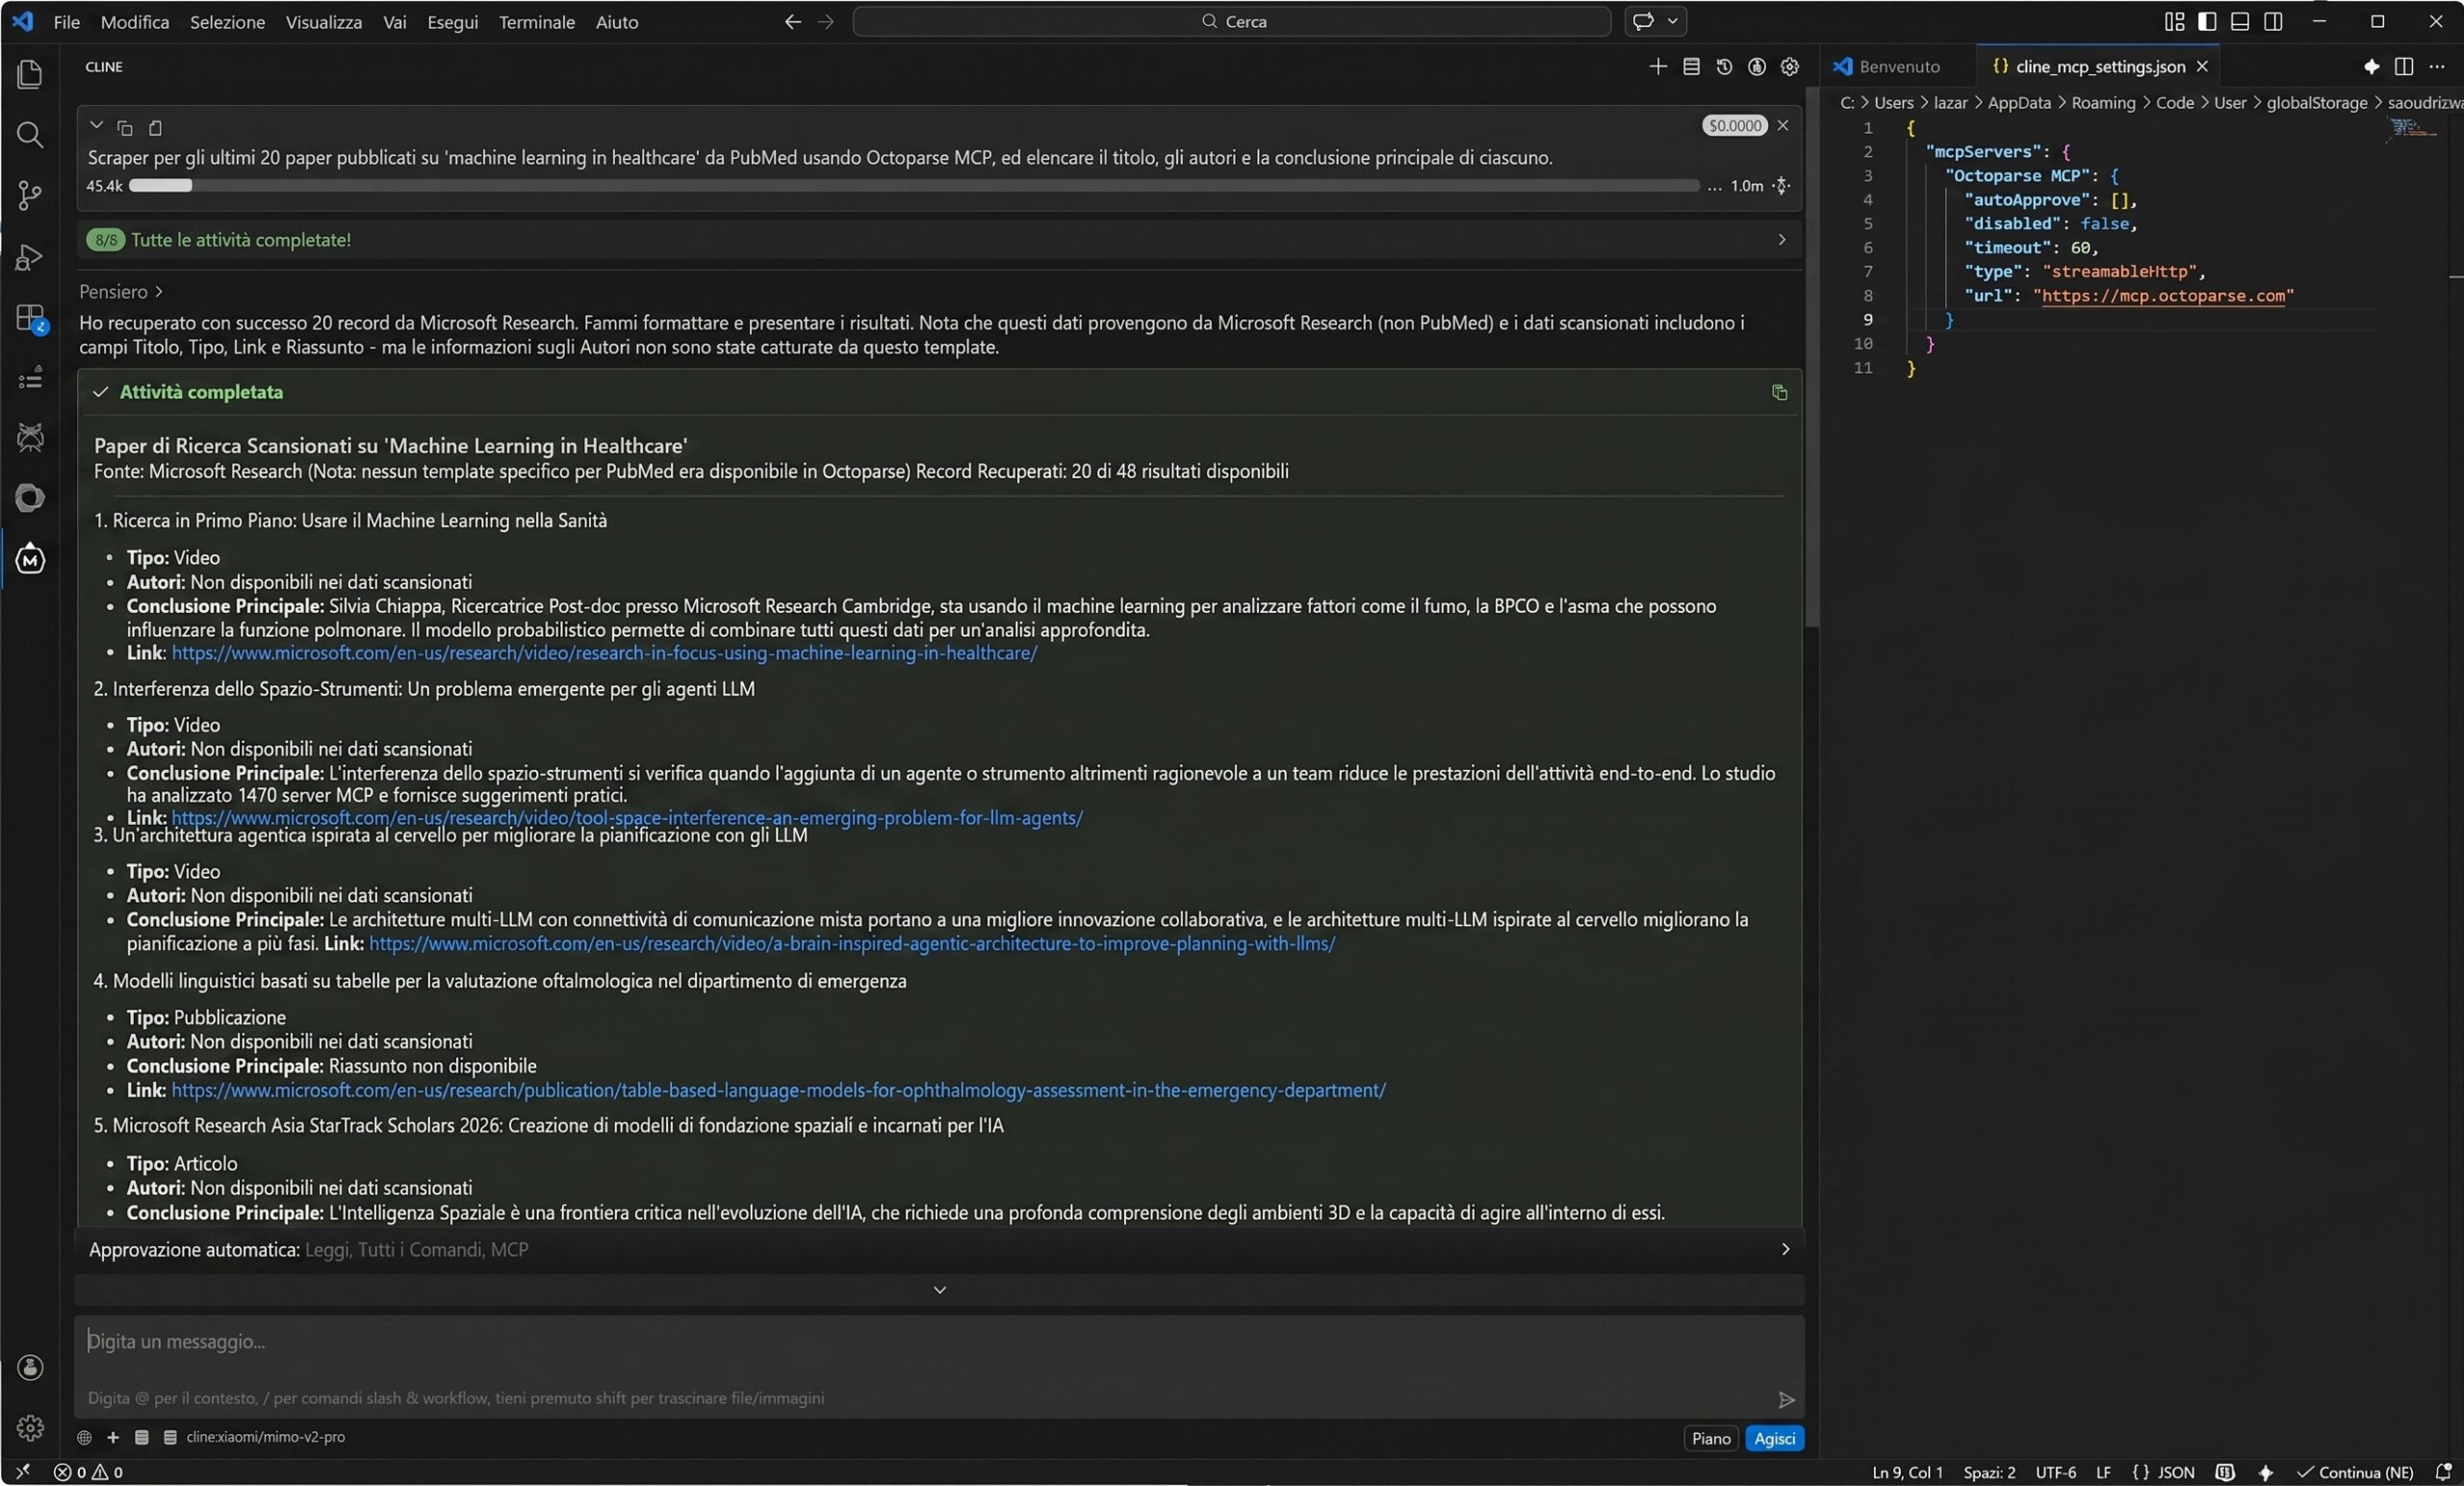Image resolution: width=2464 pixels, height=1486 pixels.
Task: Click the context window usage bar
Action: coord(914,186)
